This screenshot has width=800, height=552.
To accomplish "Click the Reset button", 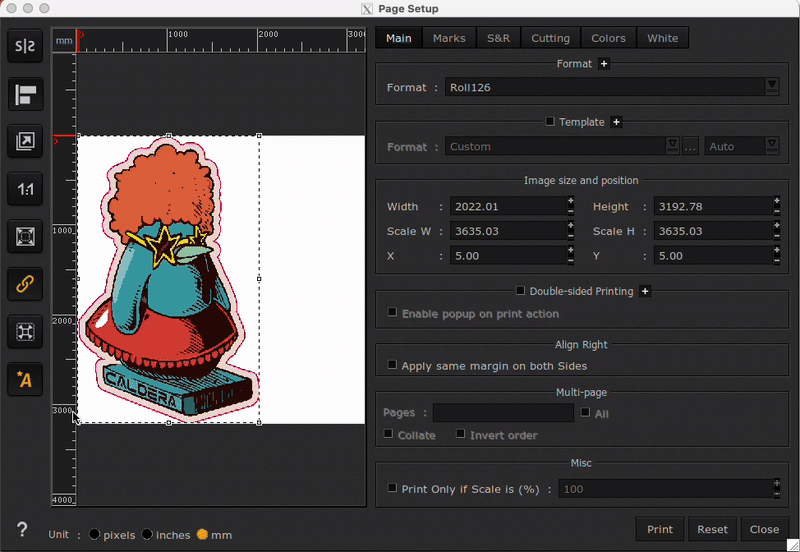I will point(712,529).
